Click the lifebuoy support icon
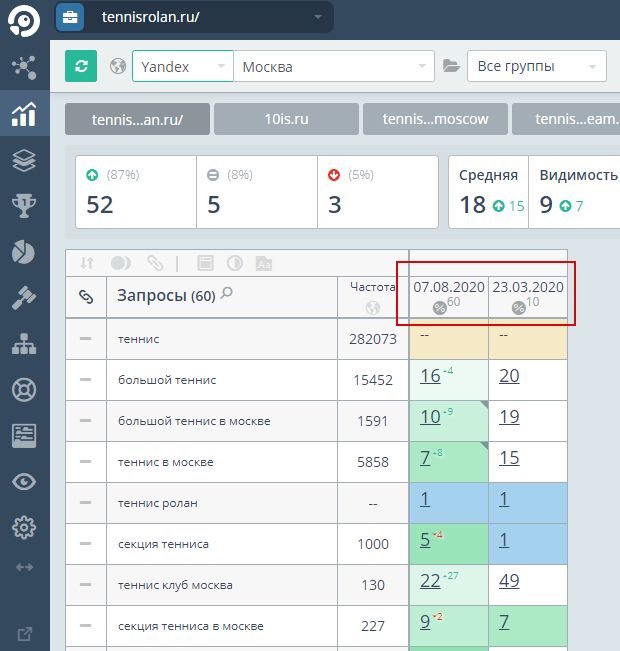Image resolution: width=620 pixels, height=651 pixels. 24,389
